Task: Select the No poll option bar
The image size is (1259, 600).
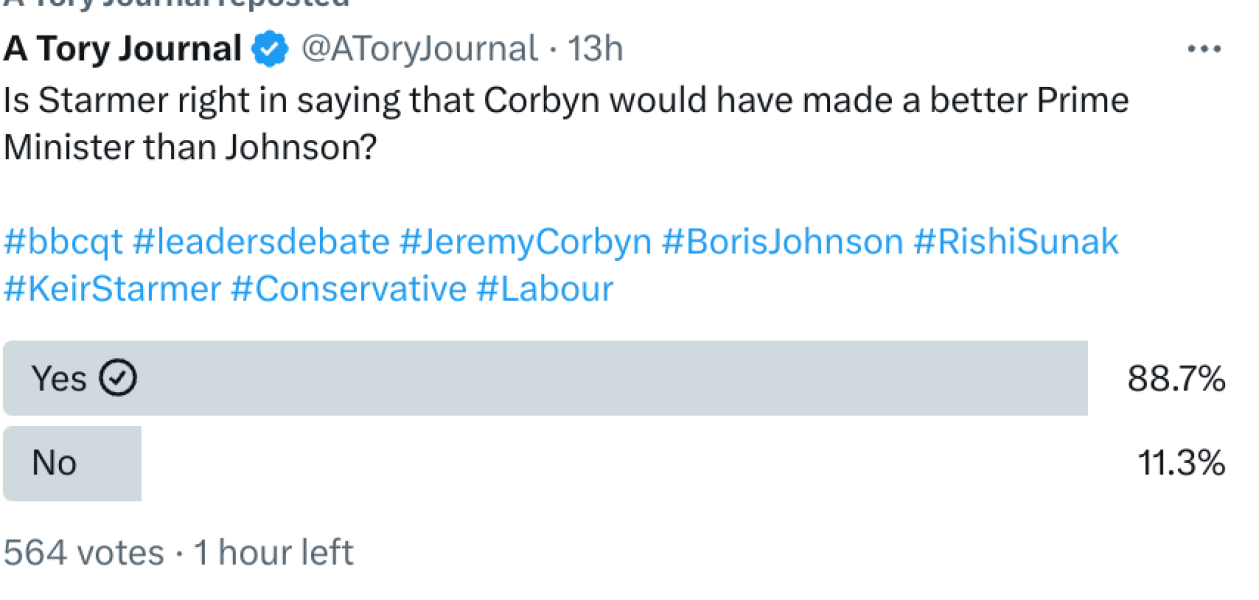Action: pos(72,463)
